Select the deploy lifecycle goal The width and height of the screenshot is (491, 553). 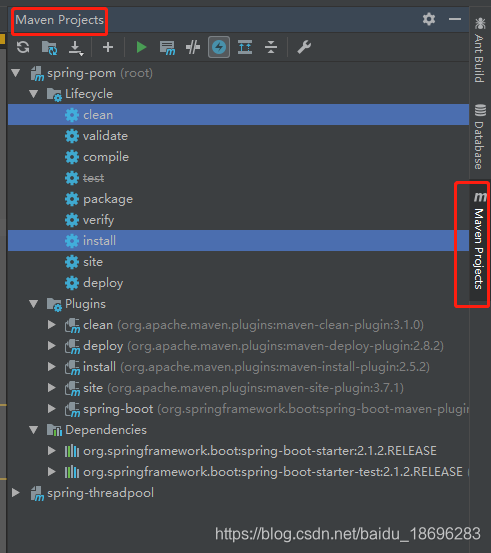pyautogui.click(x=238, y=282)
